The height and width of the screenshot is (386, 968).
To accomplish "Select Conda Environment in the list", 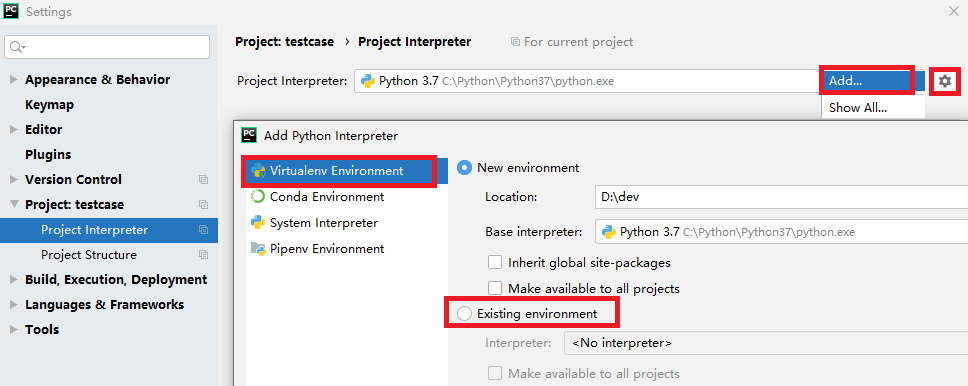I will pyautogui.click(x=347, y=196).
